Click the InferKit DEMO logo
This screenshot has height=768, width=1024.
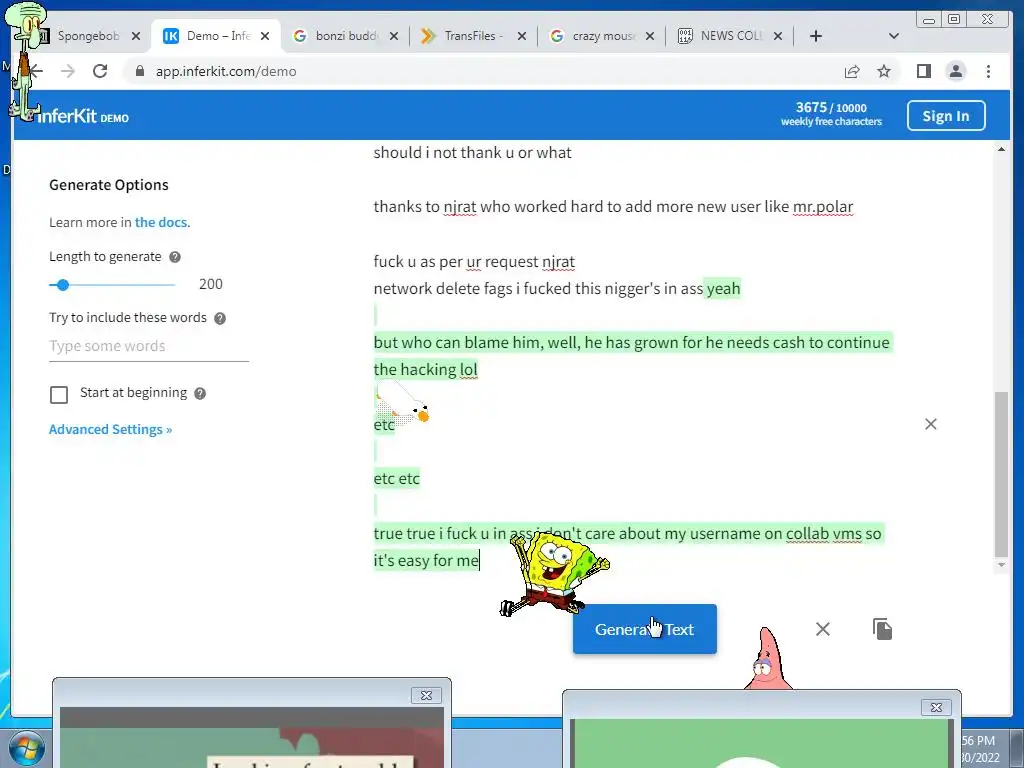(x=82, y=116)
